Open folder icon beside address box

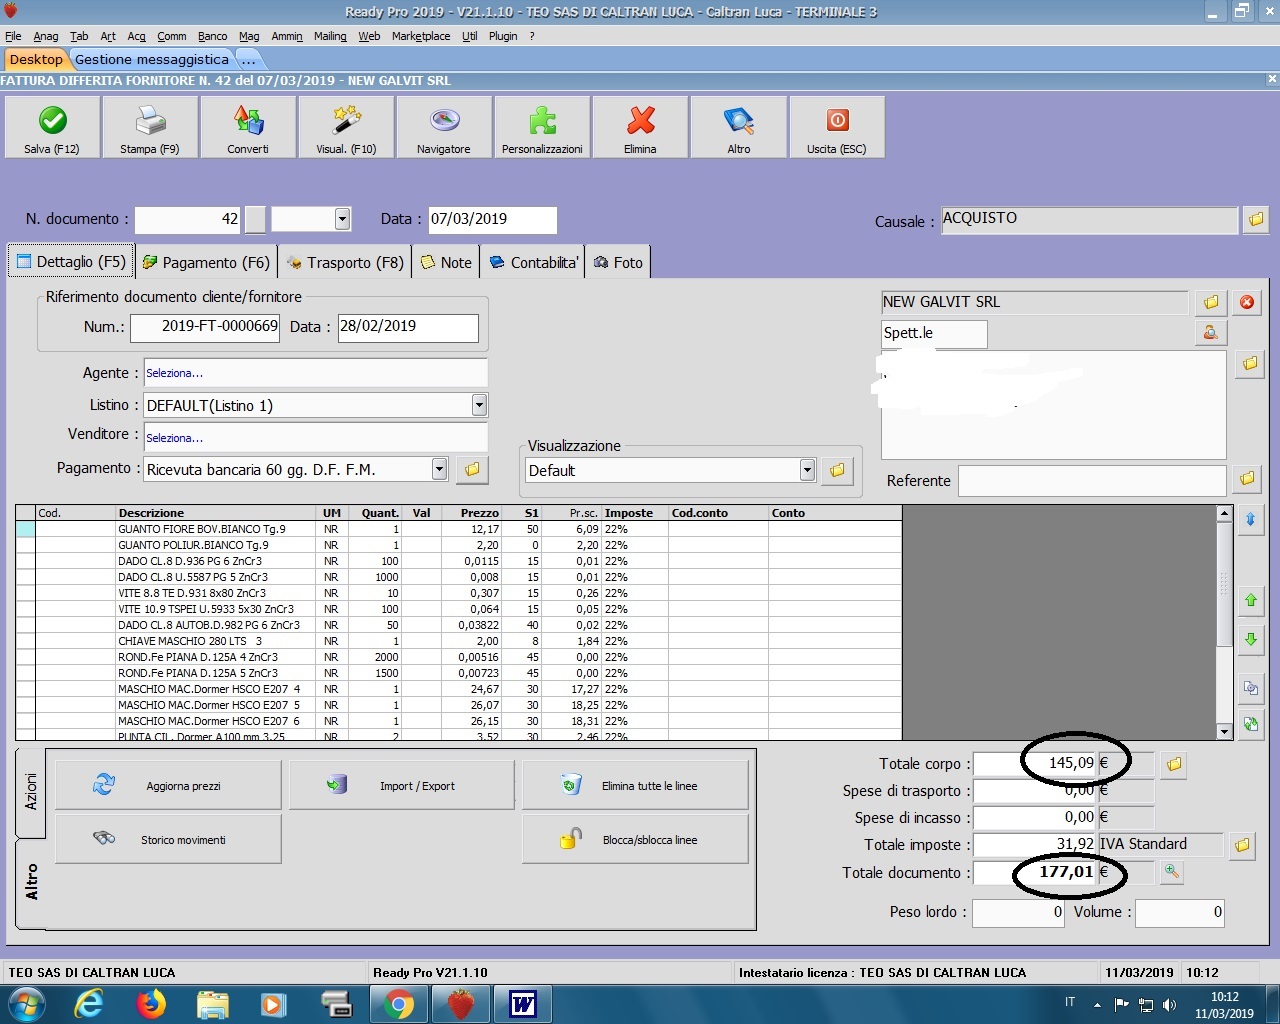click(1250, 364)
